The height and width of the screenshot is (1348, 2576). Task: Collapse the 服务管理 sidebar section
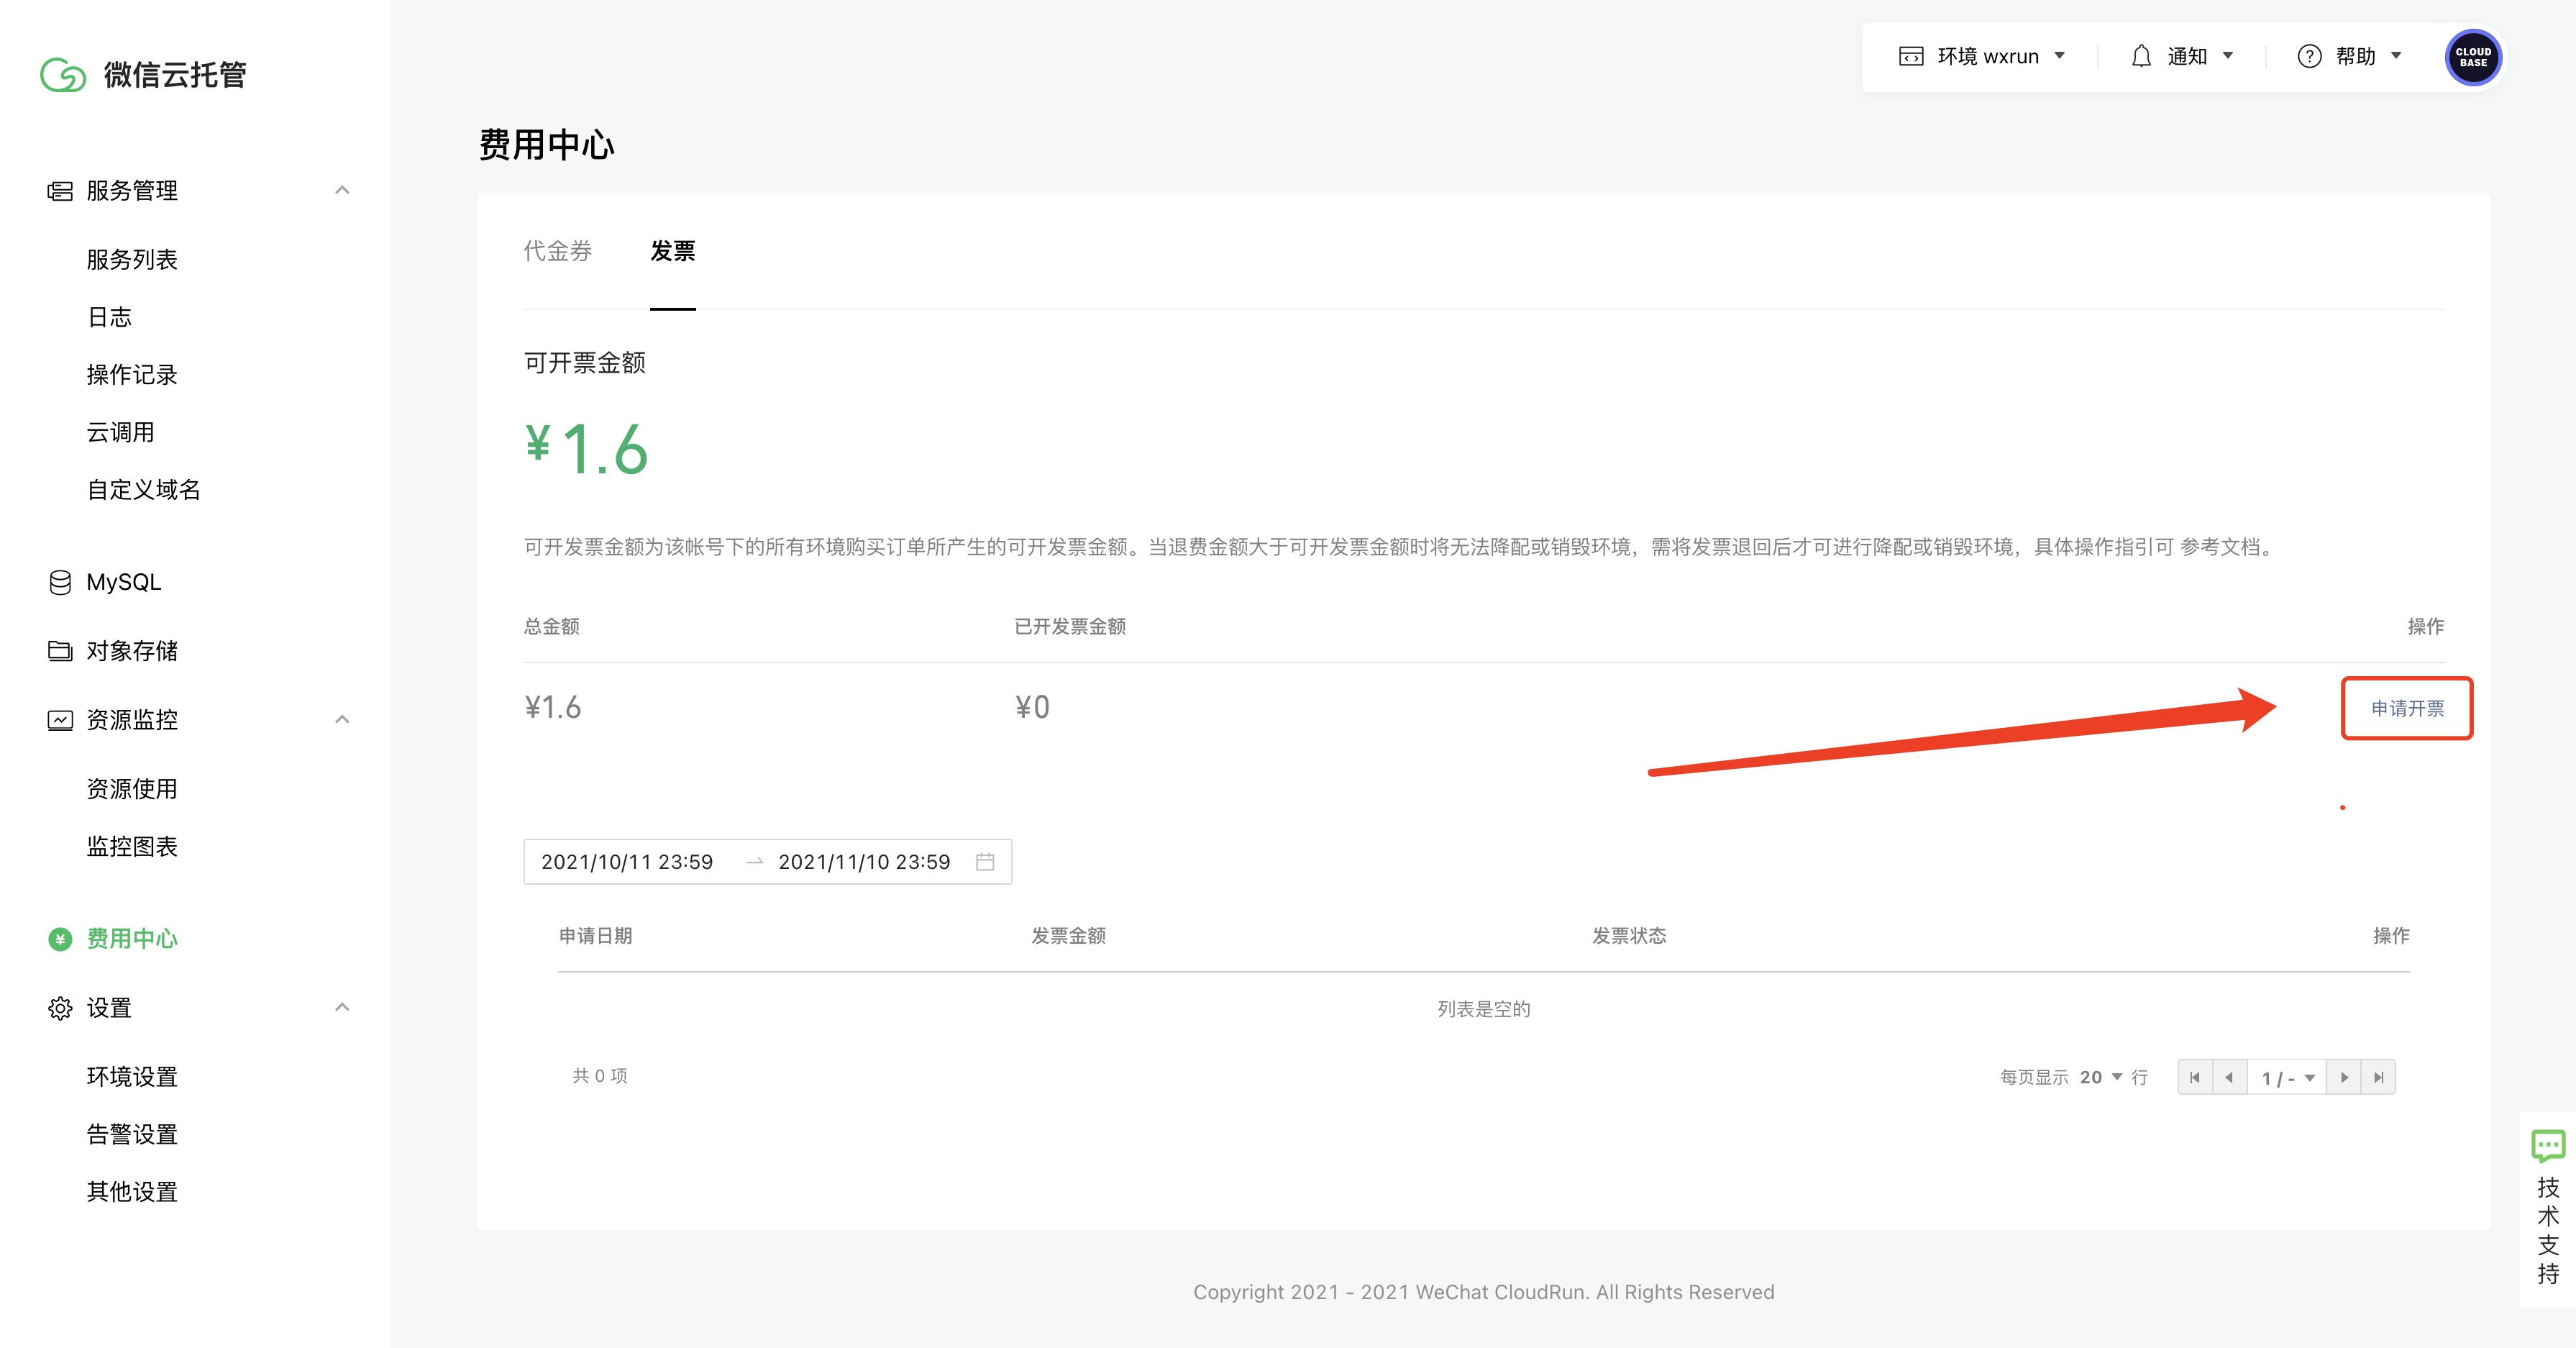pos(342,190)
